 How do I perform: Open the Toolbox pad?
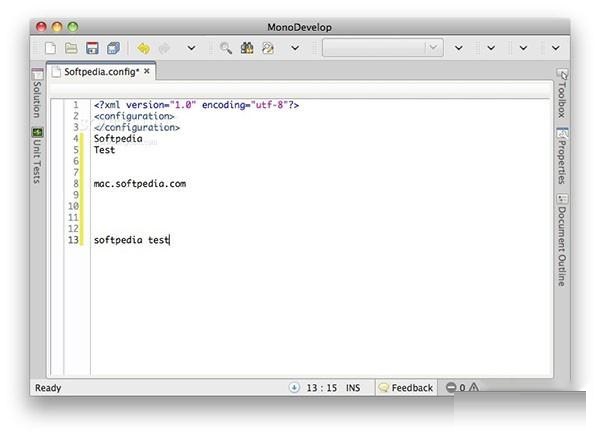[562, 94]
